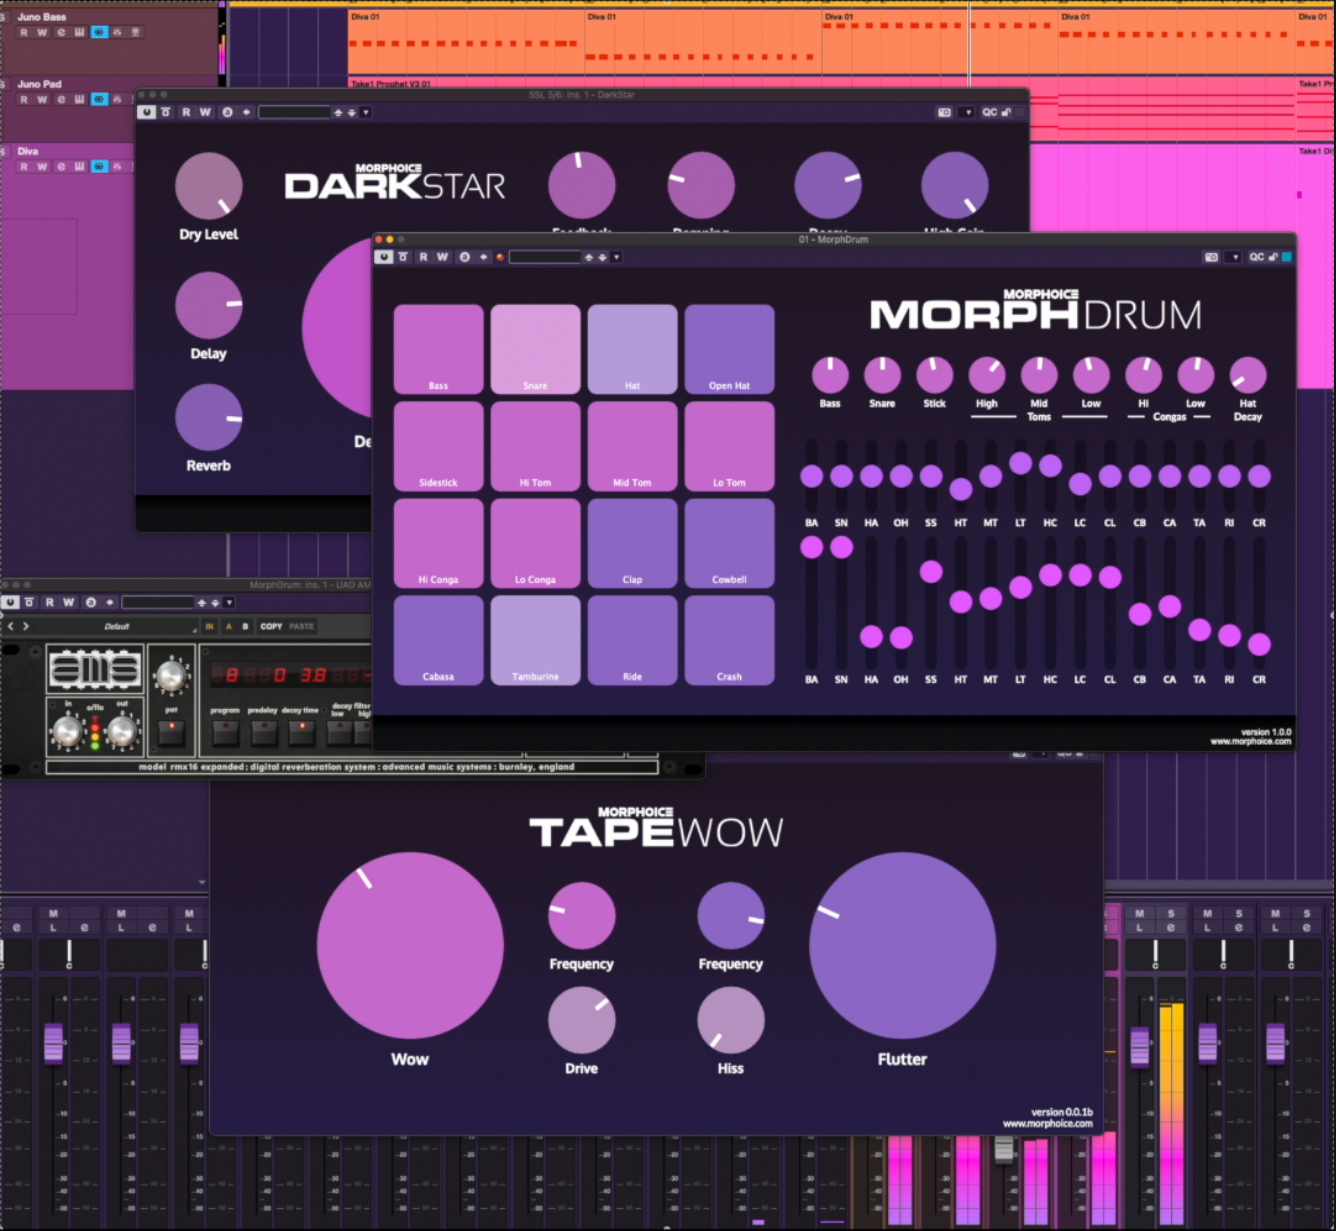Trigger the Tamburine pad

click(x=535, y=640)
